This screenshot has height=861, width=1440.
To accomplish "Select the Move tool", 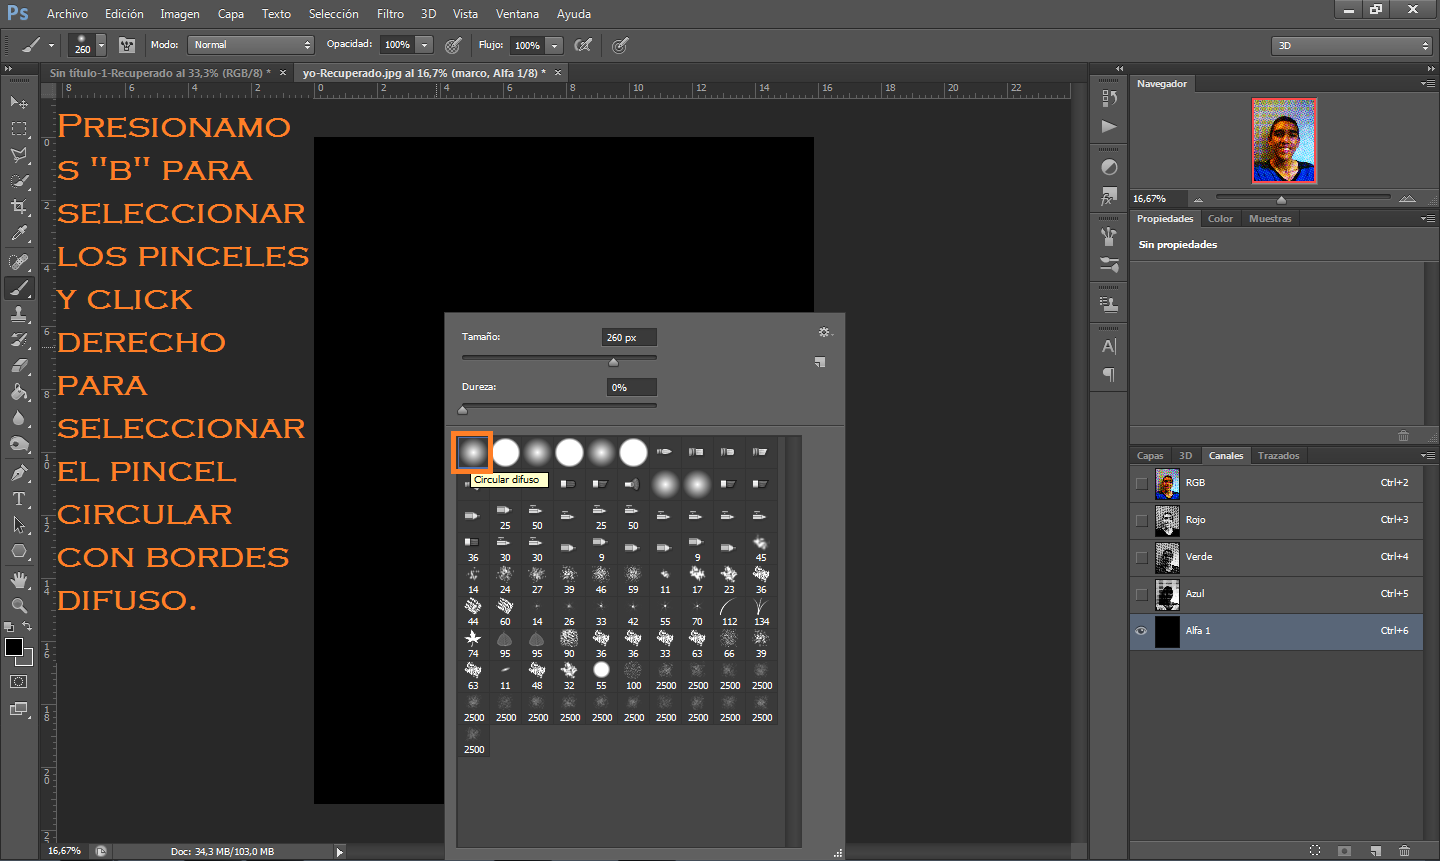I will point(19,102).
